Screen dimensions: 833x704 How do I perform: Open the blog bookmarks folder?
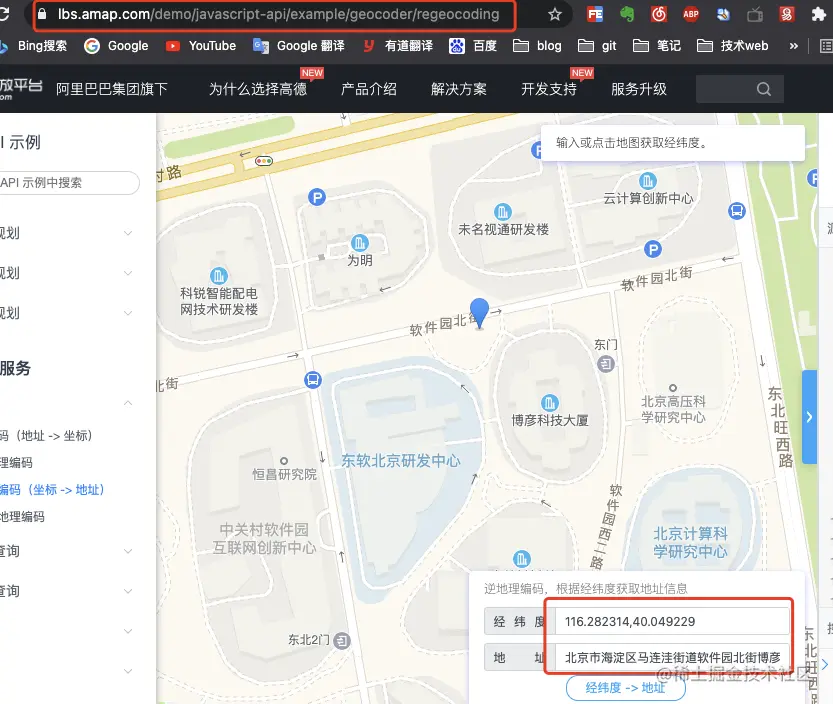point(537,46)
